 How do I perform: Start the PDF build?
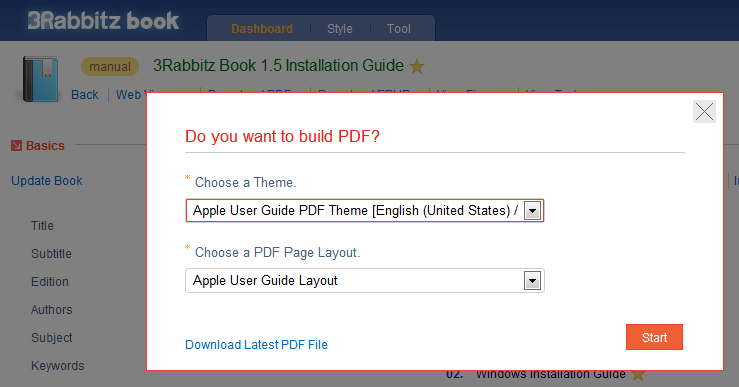[x=654, y=337]
